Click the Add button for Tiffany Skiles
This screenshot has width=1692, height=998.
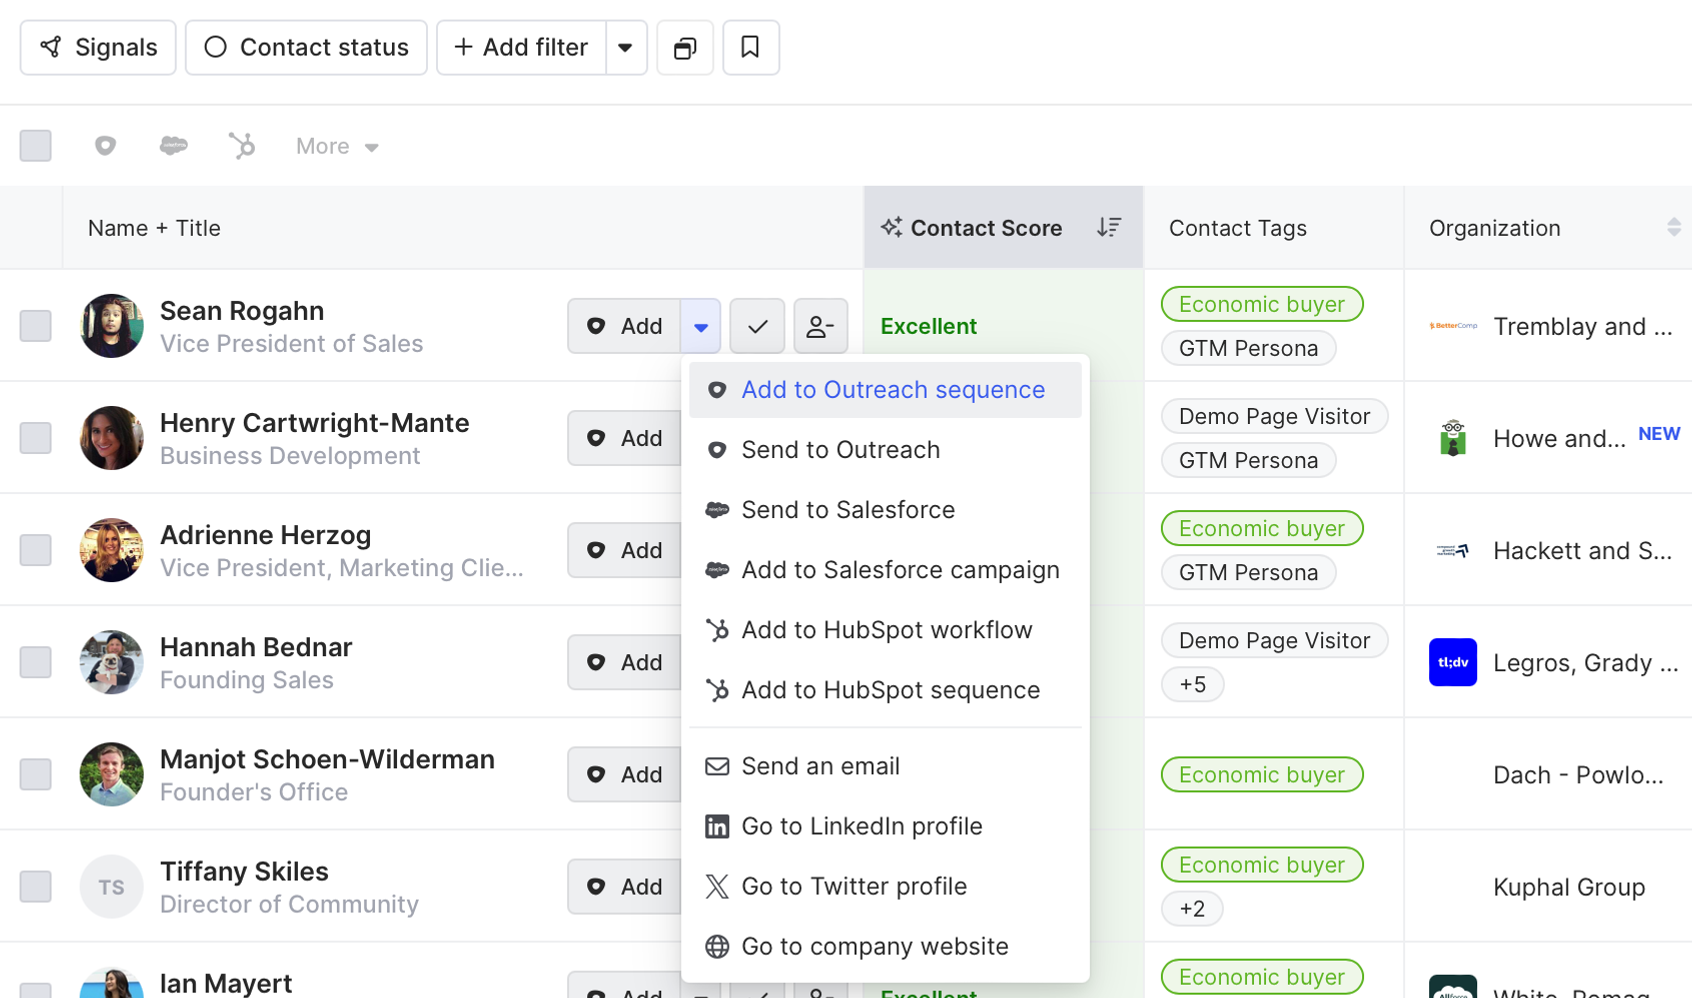pos(624,886)
